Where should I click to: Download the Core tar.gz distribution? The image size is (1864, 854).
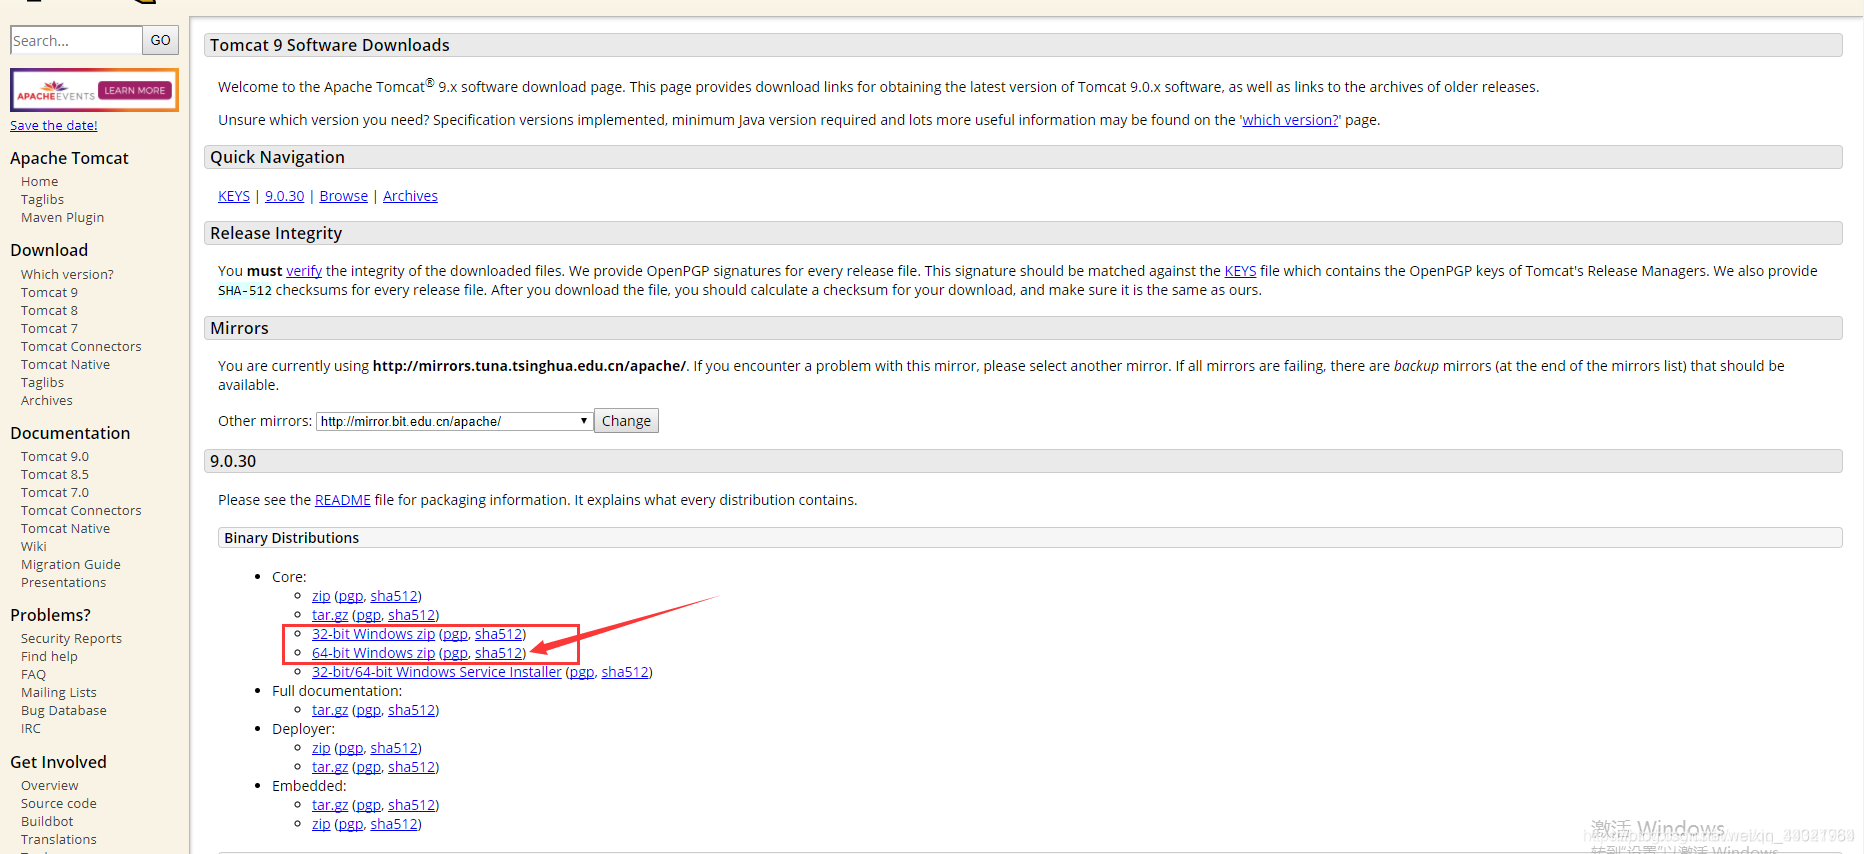(x=330, y=615)
